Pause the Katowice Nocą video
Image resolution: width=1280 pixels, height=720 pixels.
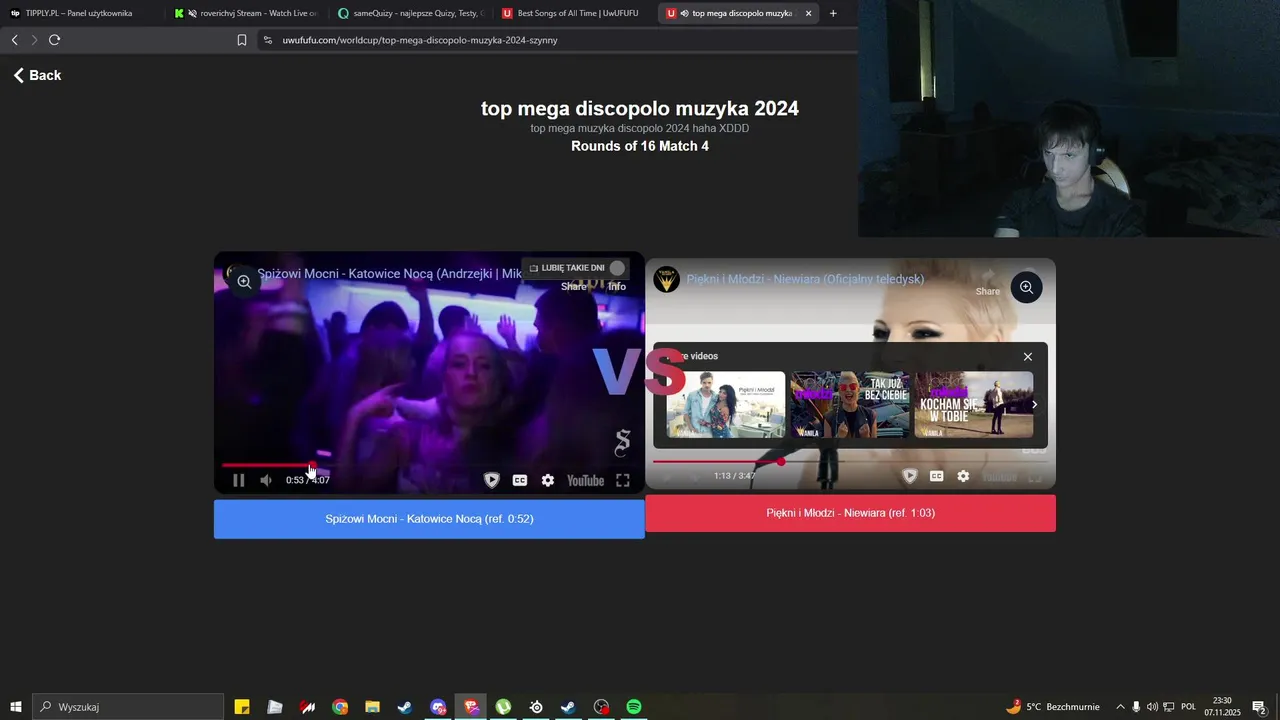(239, 480)
